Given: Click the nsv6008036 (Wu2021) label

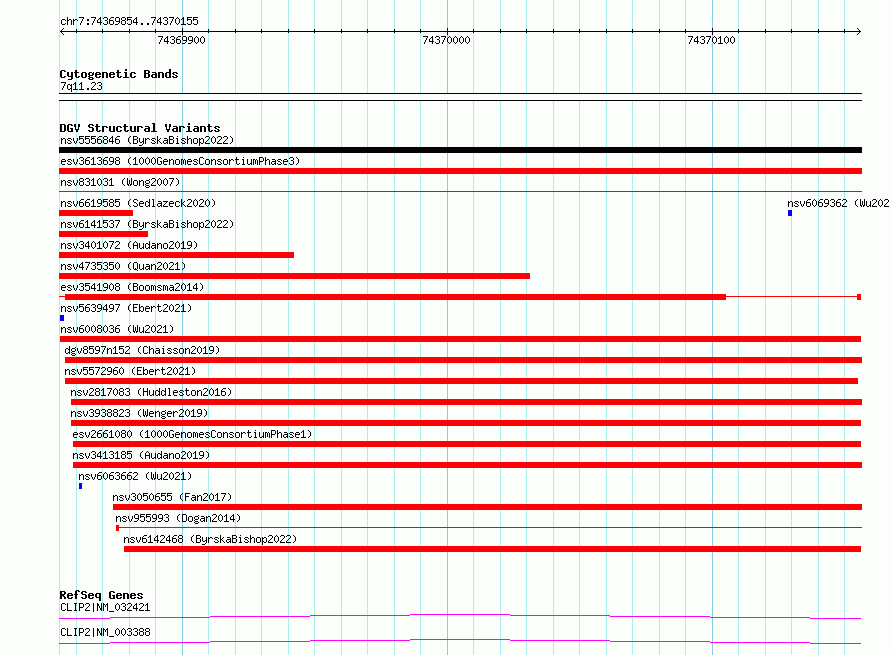Looking at the screenshot, I should (x=117, y=329).
